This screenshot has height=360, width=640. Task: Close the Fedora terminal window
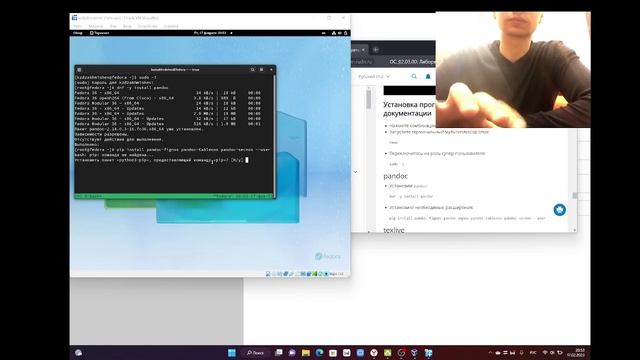coord(271,70)
